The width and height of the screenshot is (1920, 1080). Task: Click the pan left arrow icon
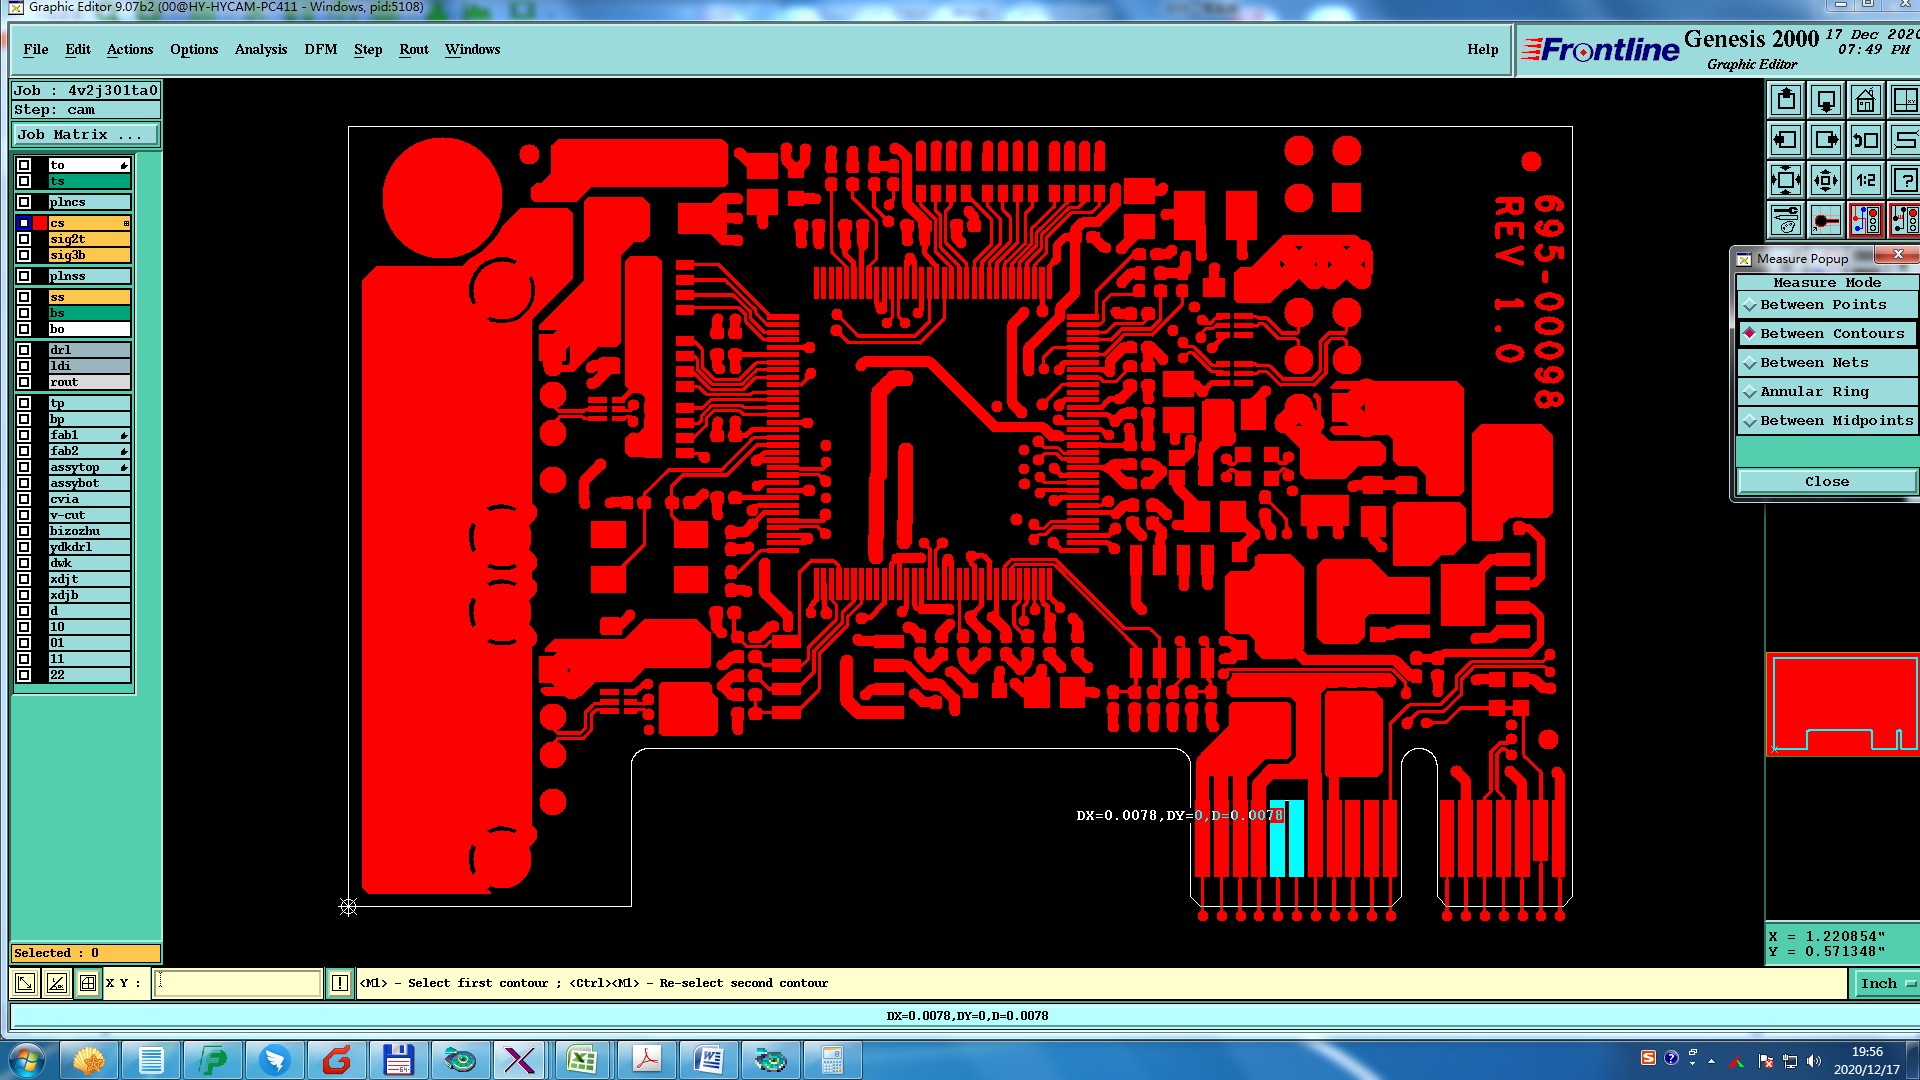pos(1786,140)
